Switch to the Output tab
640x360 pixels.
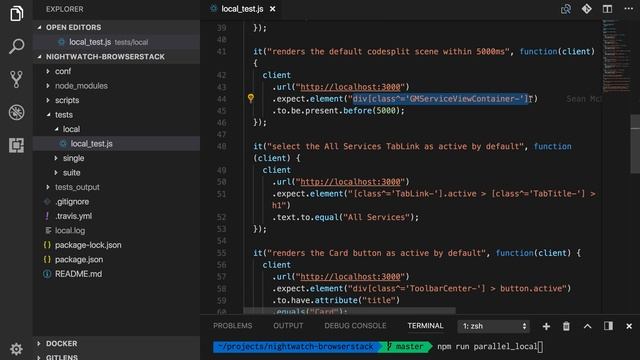coord(288,326)
